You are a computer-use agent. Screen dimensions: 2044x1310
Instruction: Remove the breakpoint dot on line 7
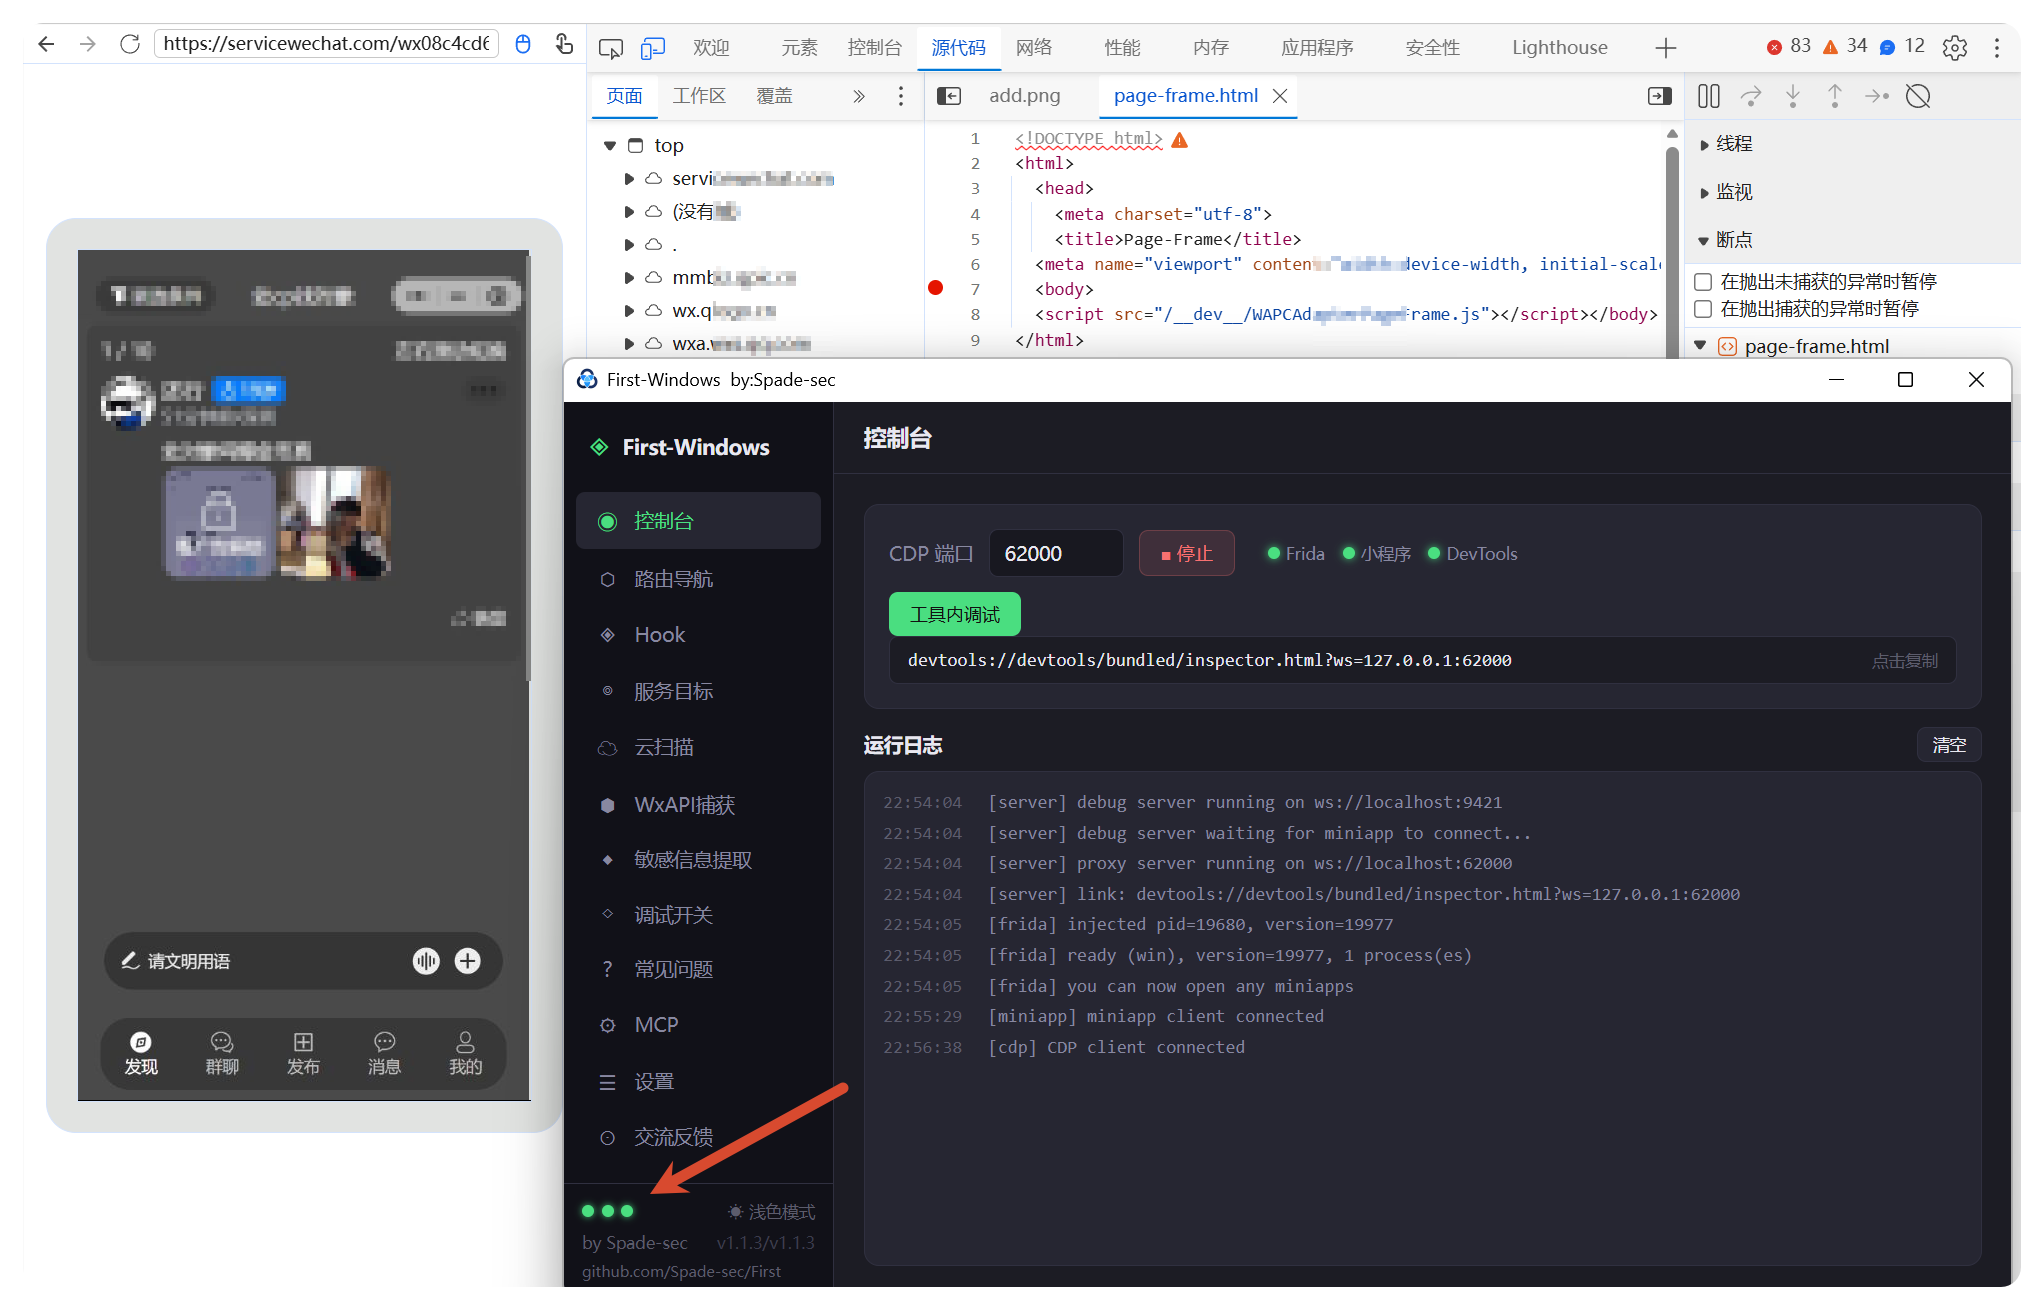(936, 288)
